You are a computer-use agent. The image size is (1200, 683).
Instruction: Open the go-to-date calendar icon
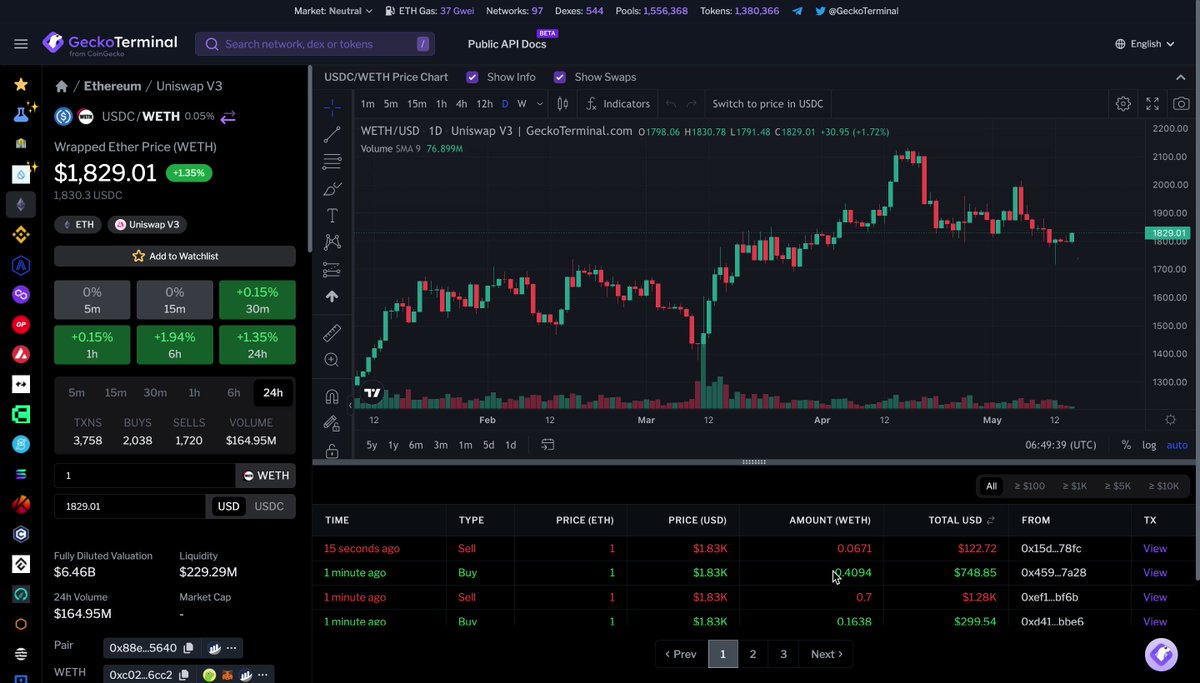click(x=548, y=445)
